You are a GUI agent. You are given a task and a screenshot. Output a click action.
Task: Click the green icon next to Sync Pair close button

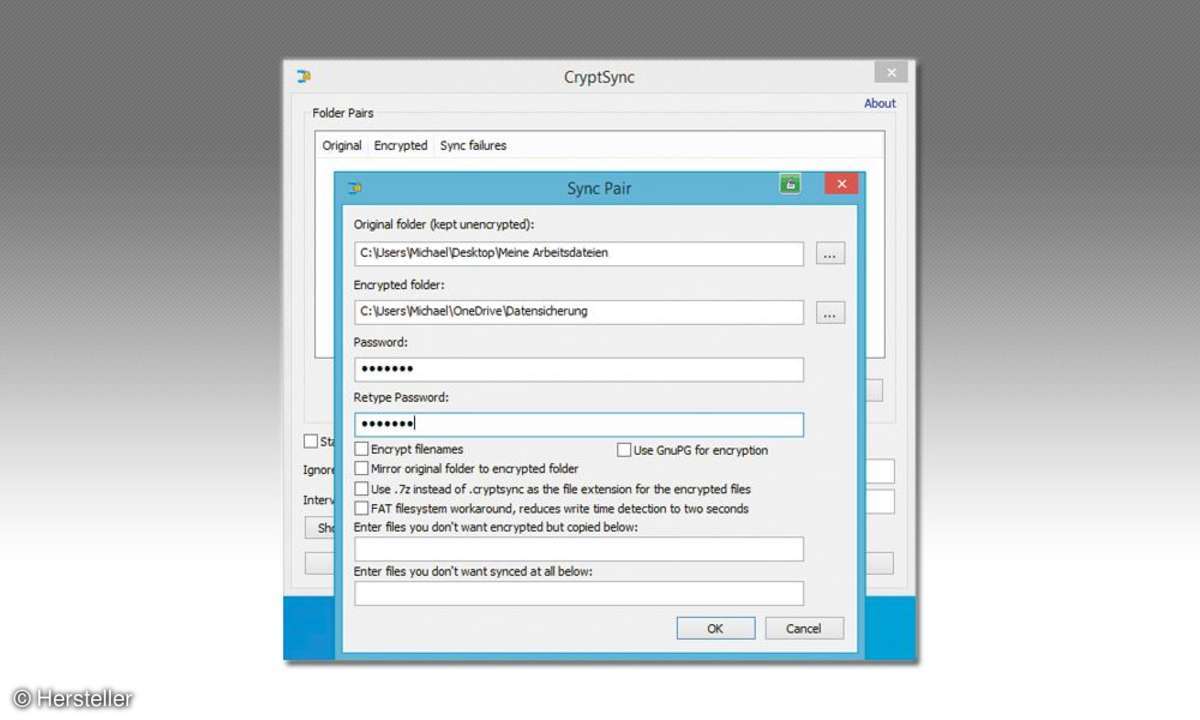coord(790,184)
